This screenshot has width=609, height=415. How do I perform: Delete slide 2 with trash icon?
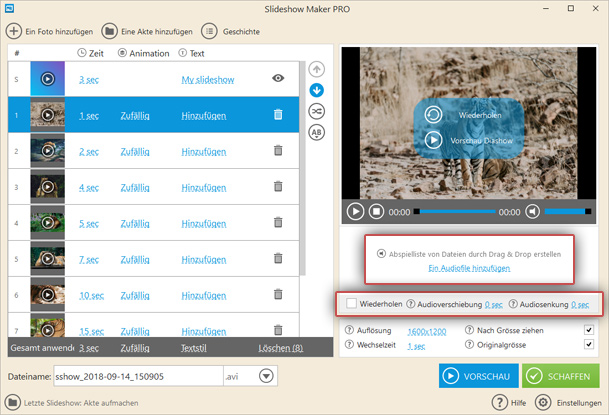[278, 150]
